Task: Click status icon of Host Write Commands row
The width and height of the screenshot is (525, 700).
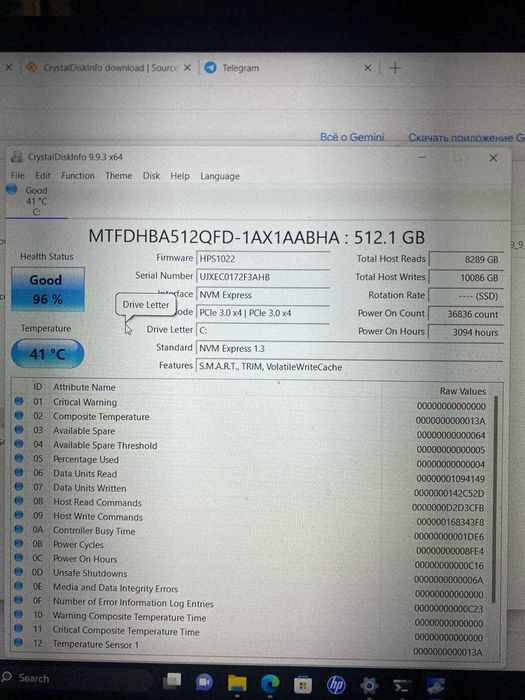Action: [x=19, y=515]
